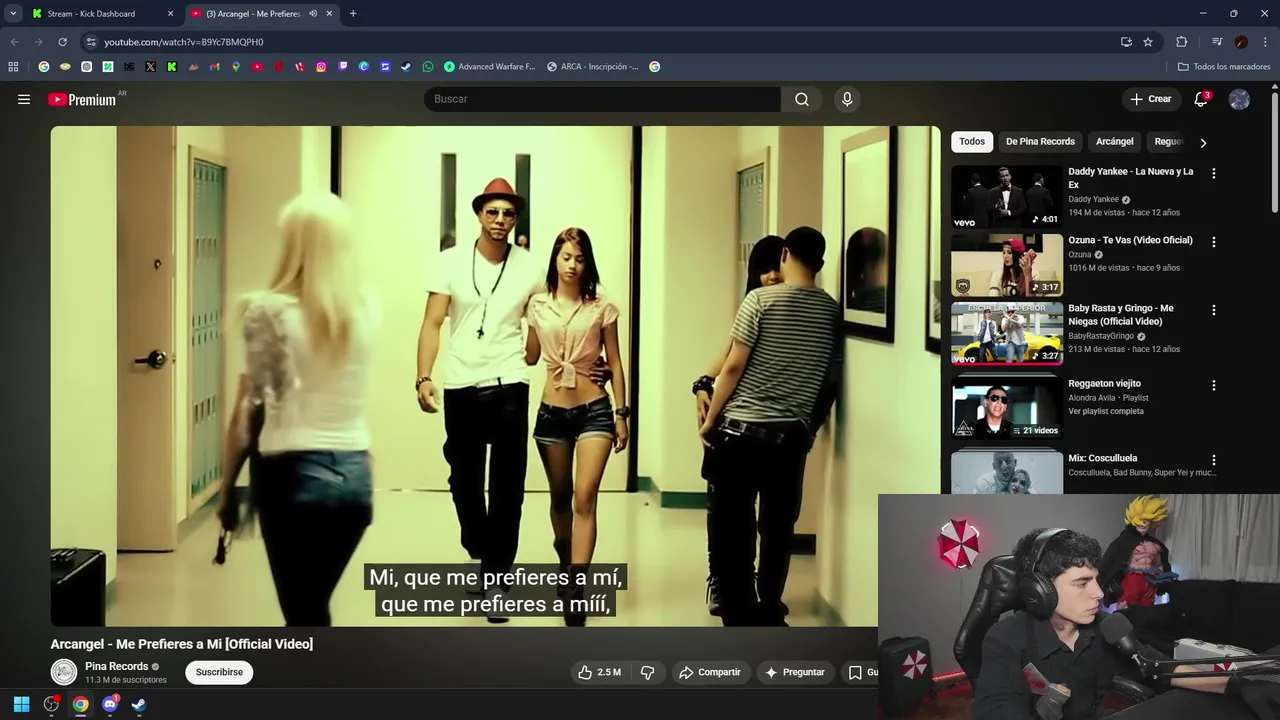Open the Mix: Cosculluela title
The image size is (1280, 720).
(x=1102, y=458)
